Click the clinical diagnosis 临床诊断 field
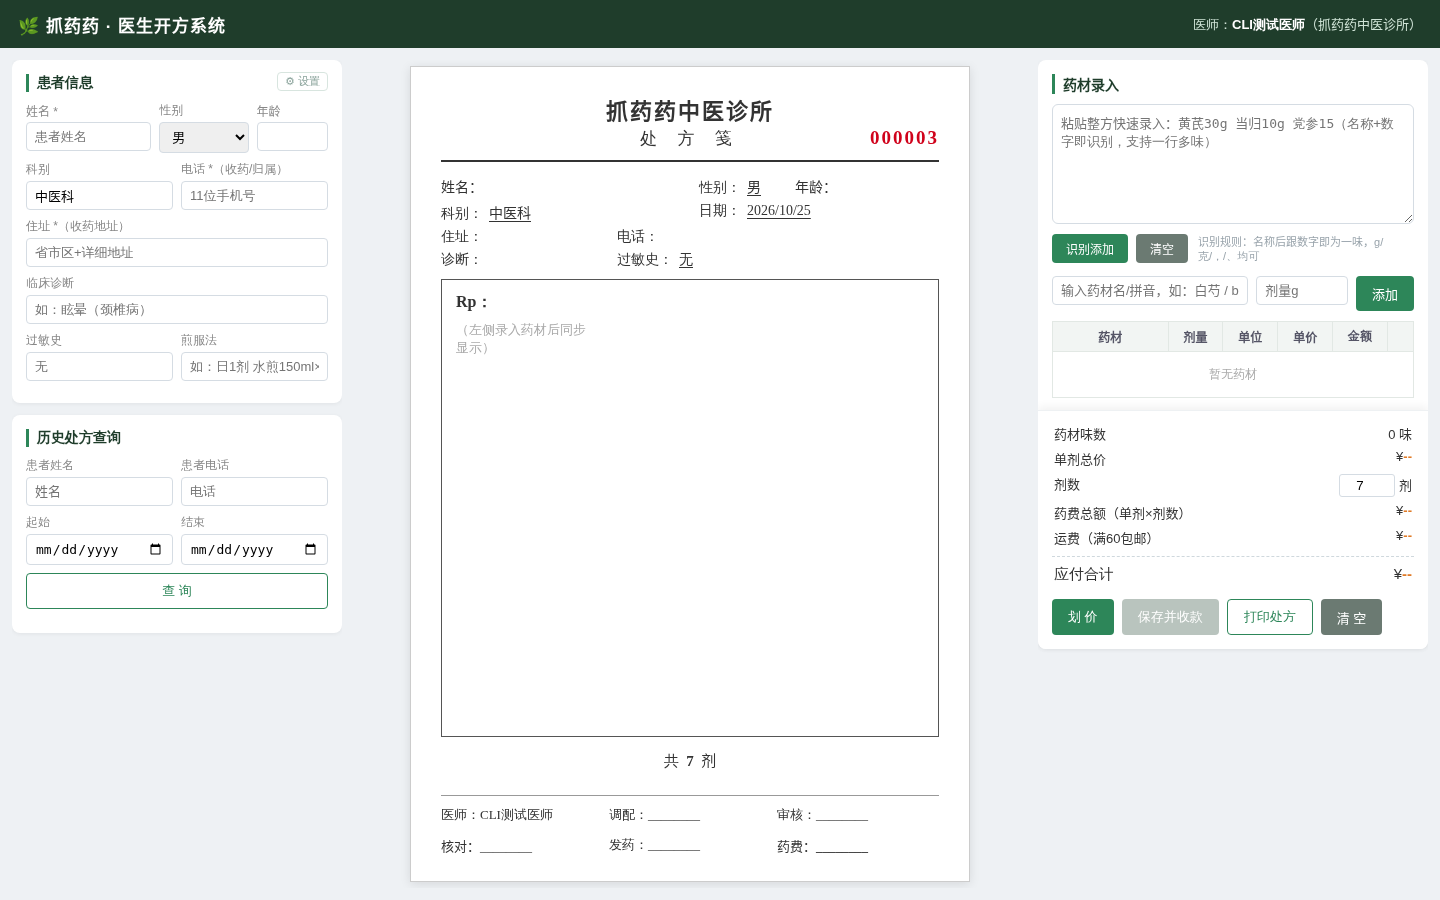The image size is (1440, 900). coord(177,310)
